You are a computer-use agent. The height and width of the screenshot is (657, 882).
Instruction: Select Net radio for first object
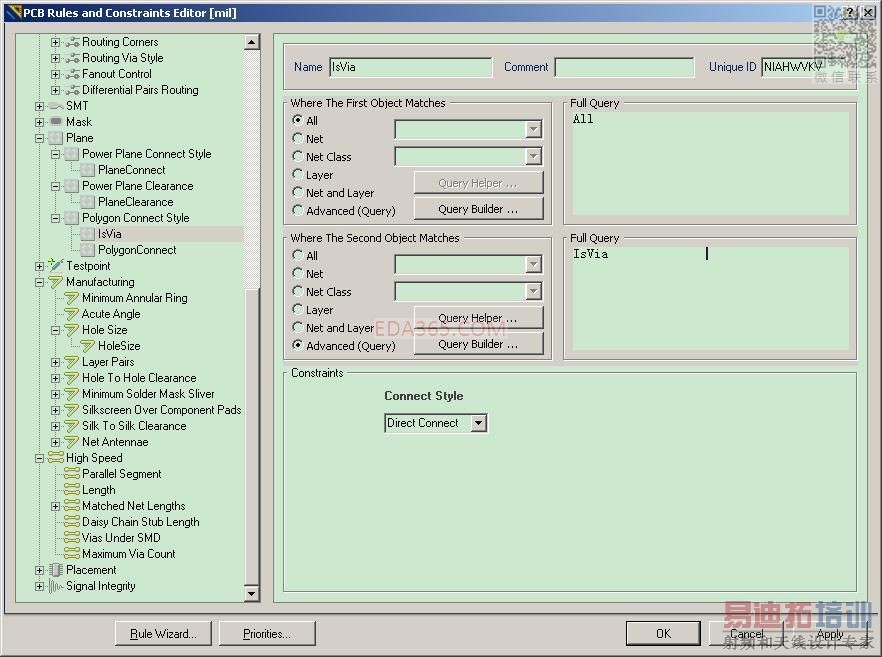coord(298,139)
